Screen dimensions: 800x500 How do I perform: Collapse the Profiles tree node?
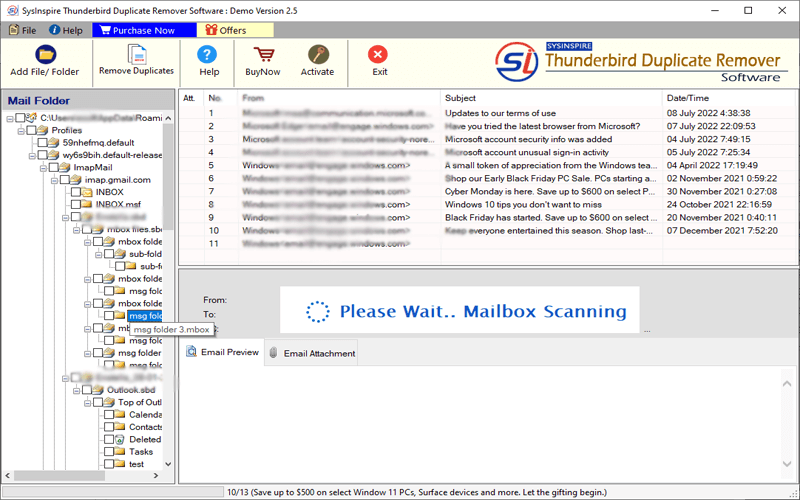tap(21, 131)
